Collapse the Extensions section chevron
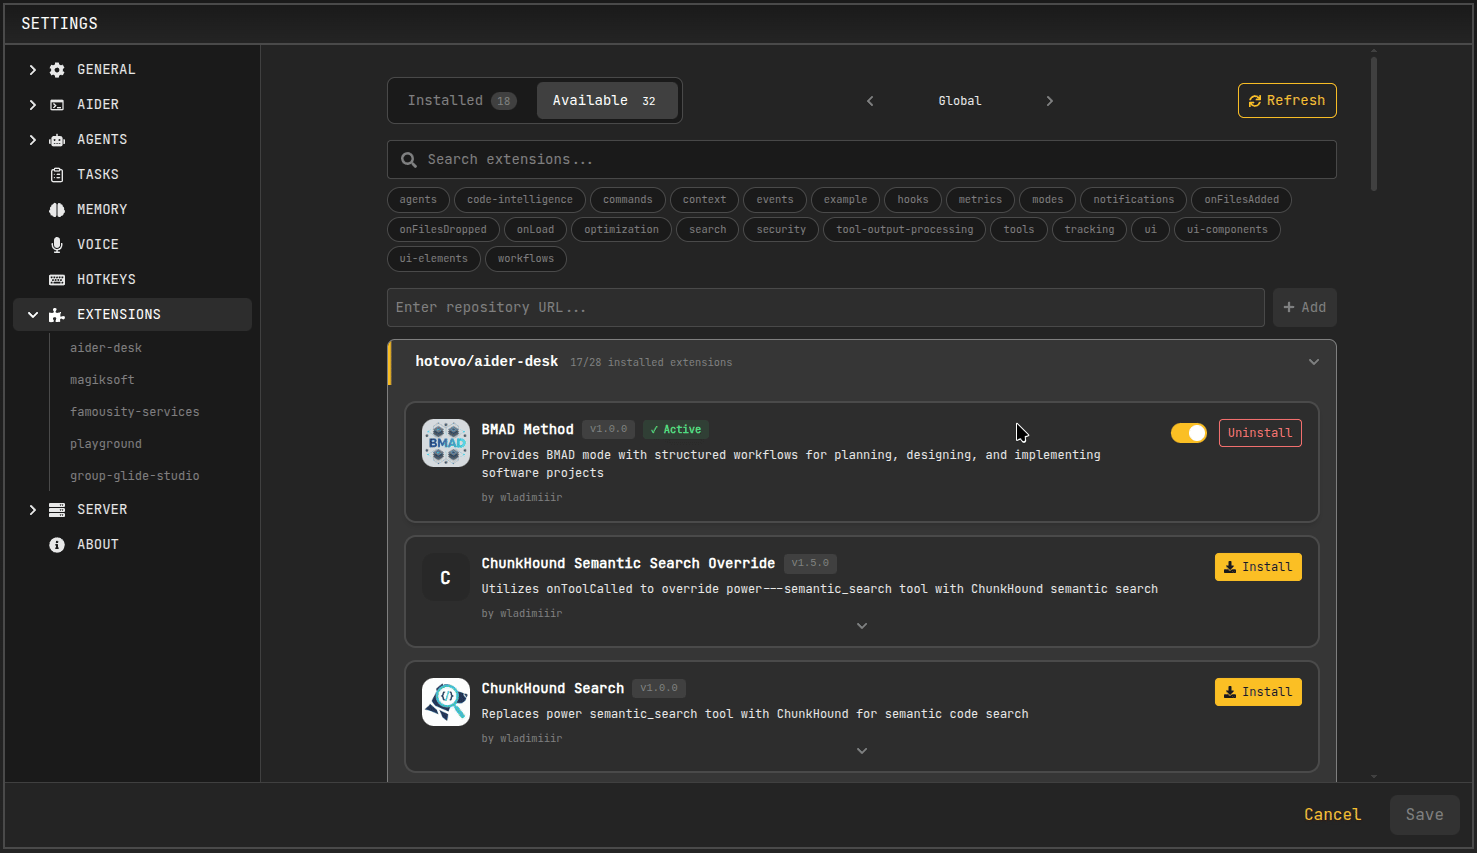 pos(33,315)
